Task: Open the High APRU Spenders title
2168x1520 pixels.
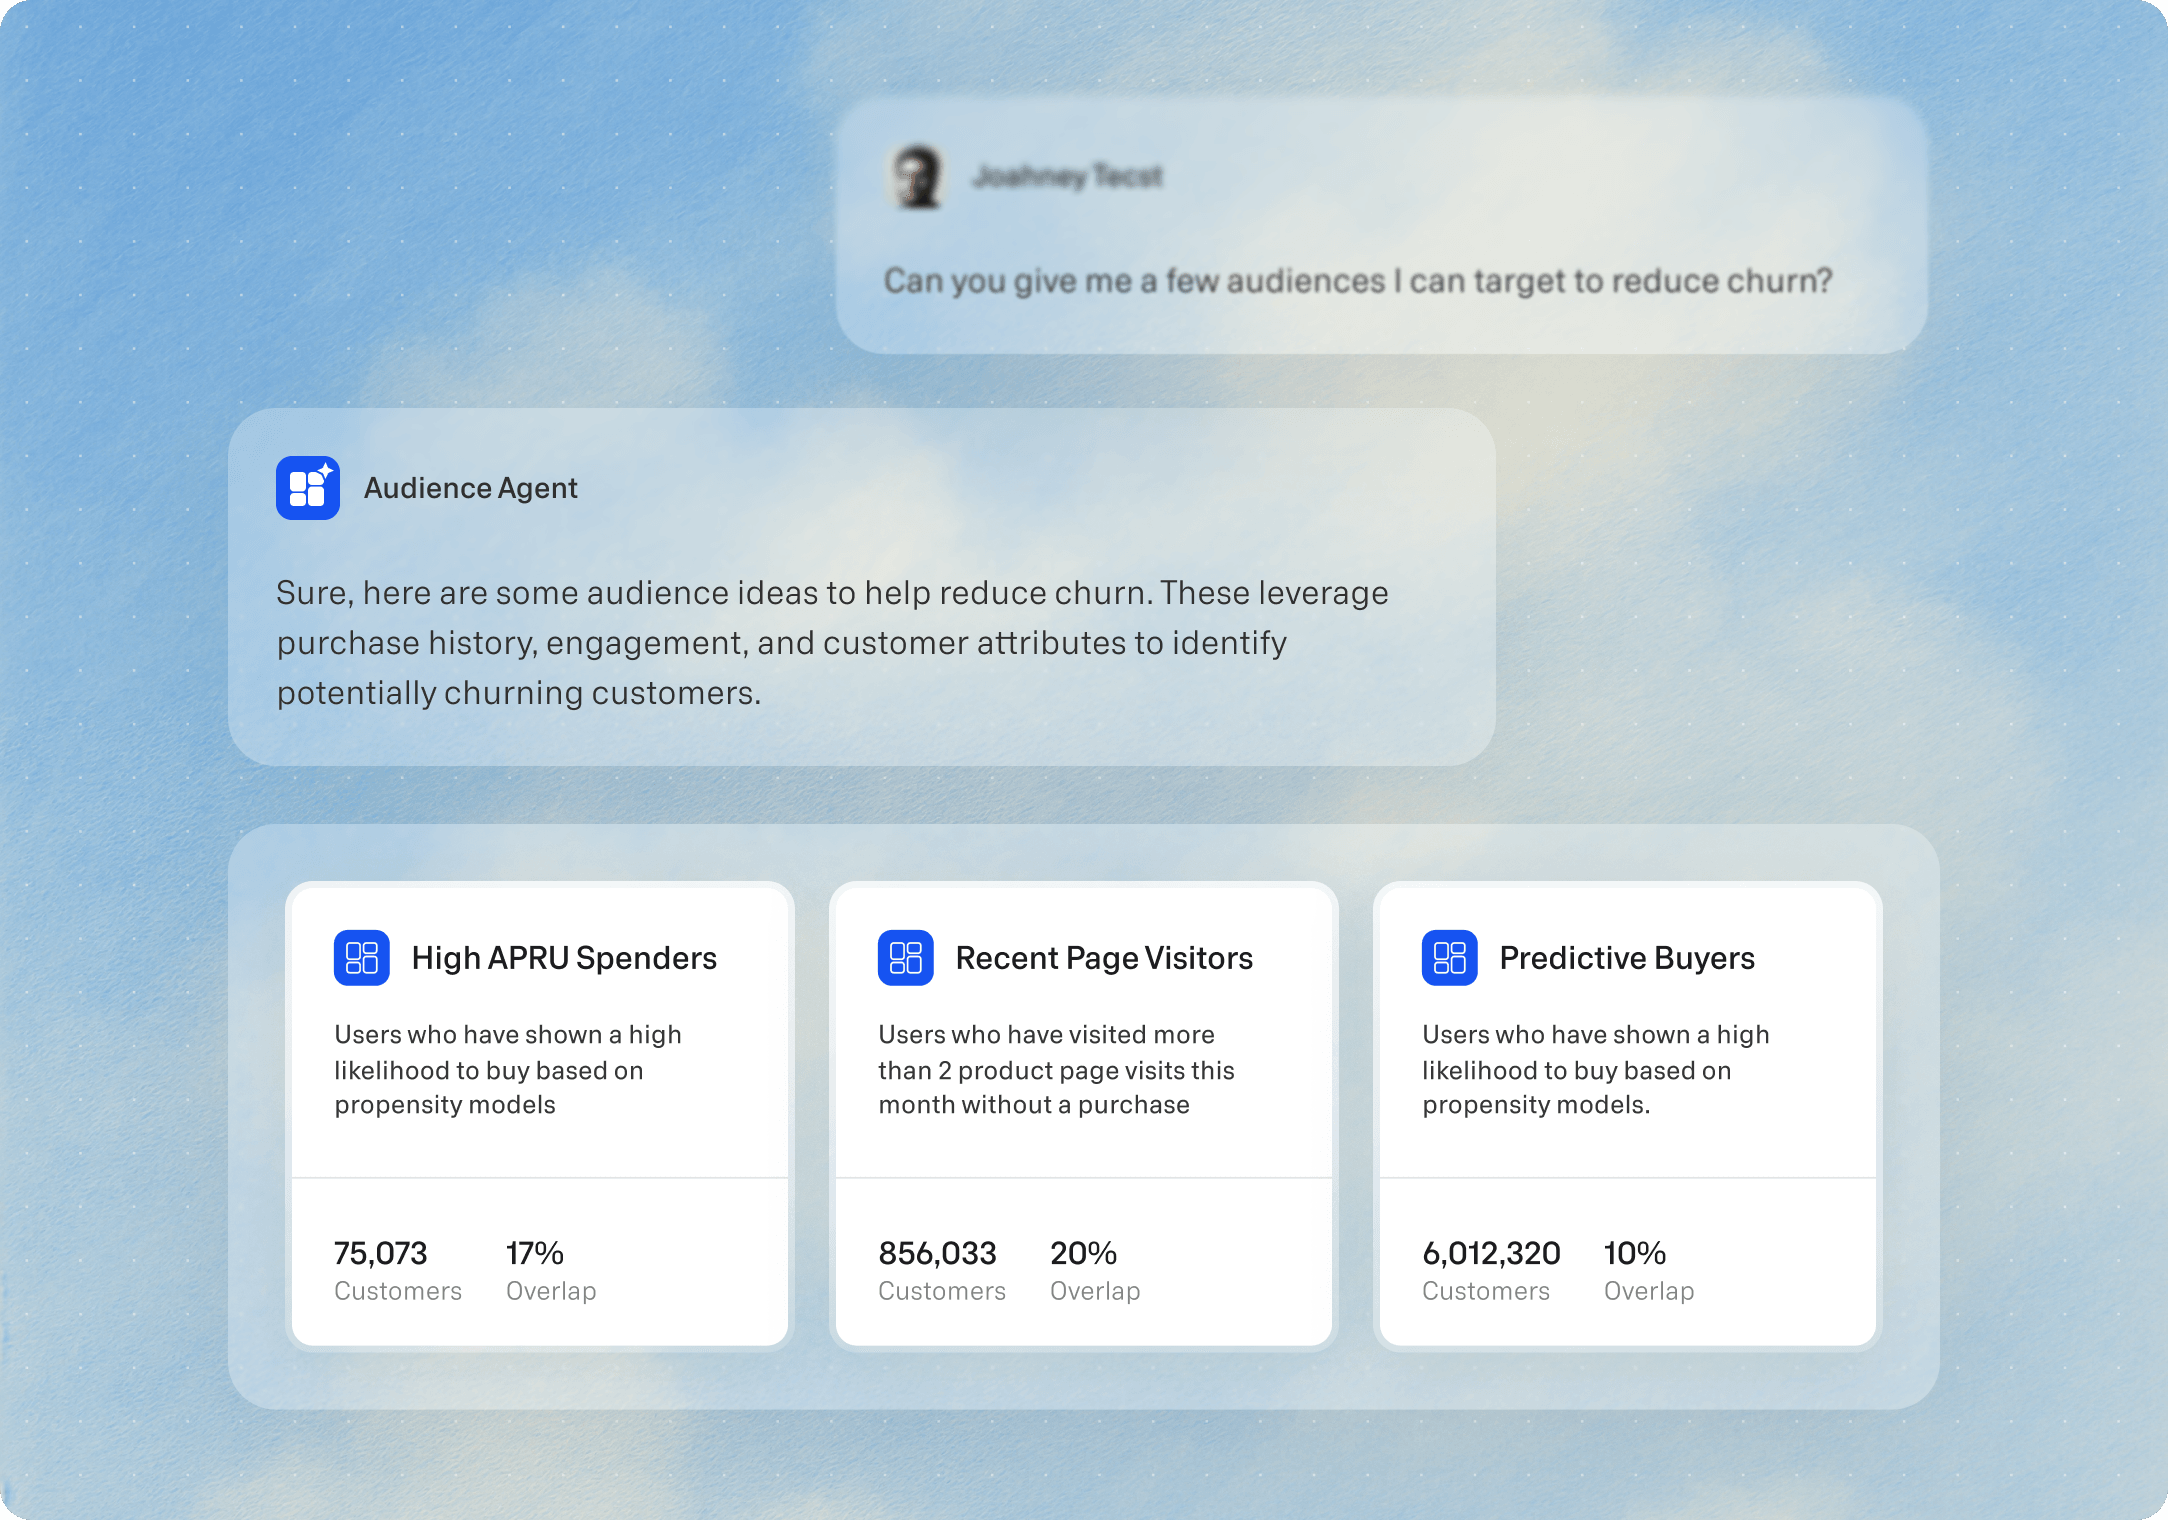Action: click(x=564, y=958)
